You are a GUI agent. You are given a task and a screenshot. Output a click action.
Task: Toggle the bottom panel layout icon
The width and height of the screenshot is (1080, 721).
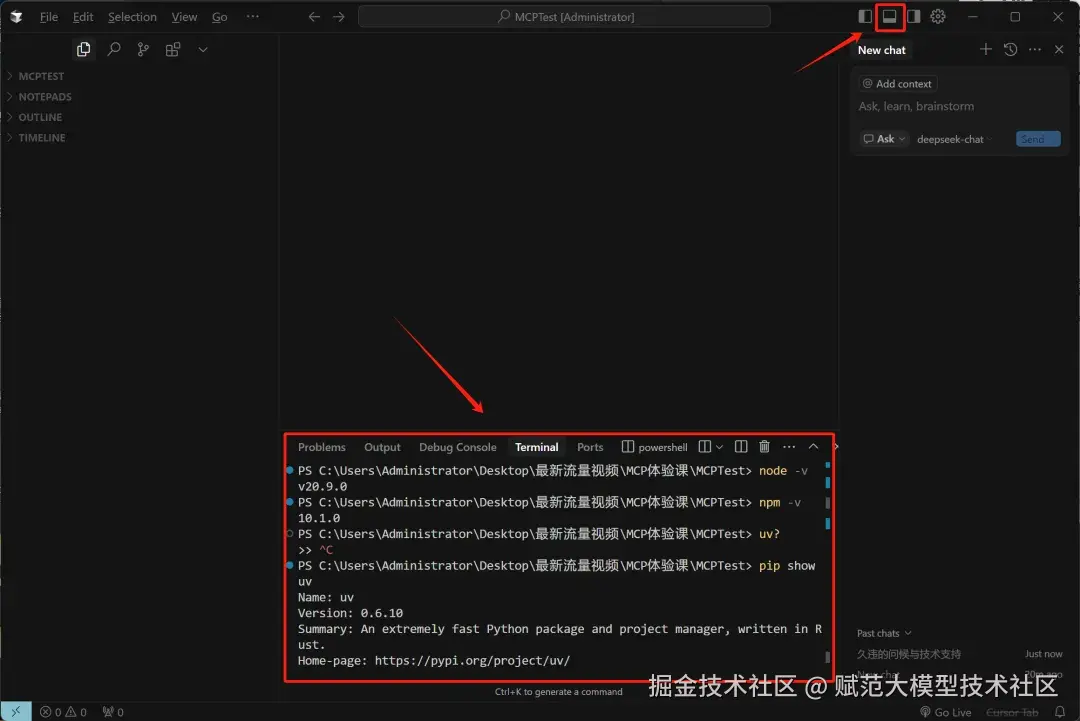coord(889,17)
